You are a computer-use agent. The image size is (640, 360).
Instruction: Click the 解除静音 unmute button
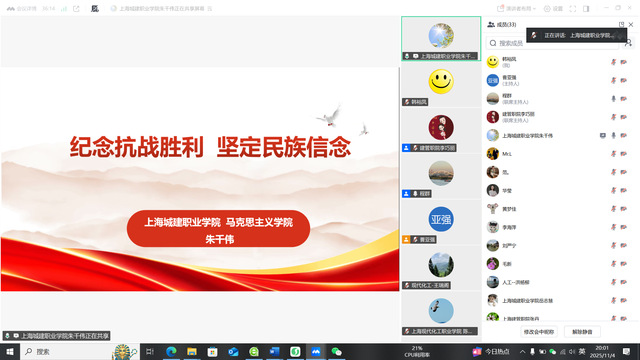click(582, 332)
